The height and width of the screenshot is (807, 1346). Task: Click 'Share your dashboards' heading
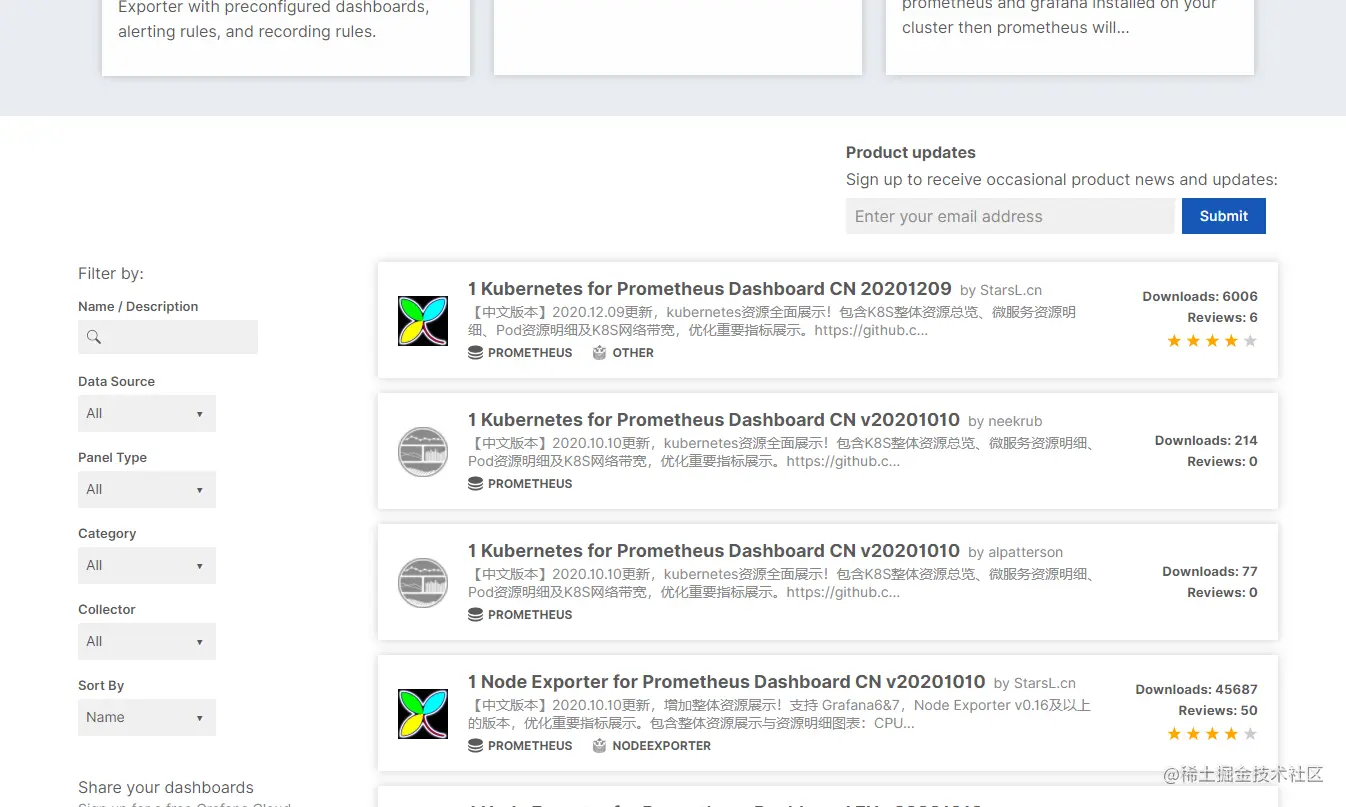(166, 787)
